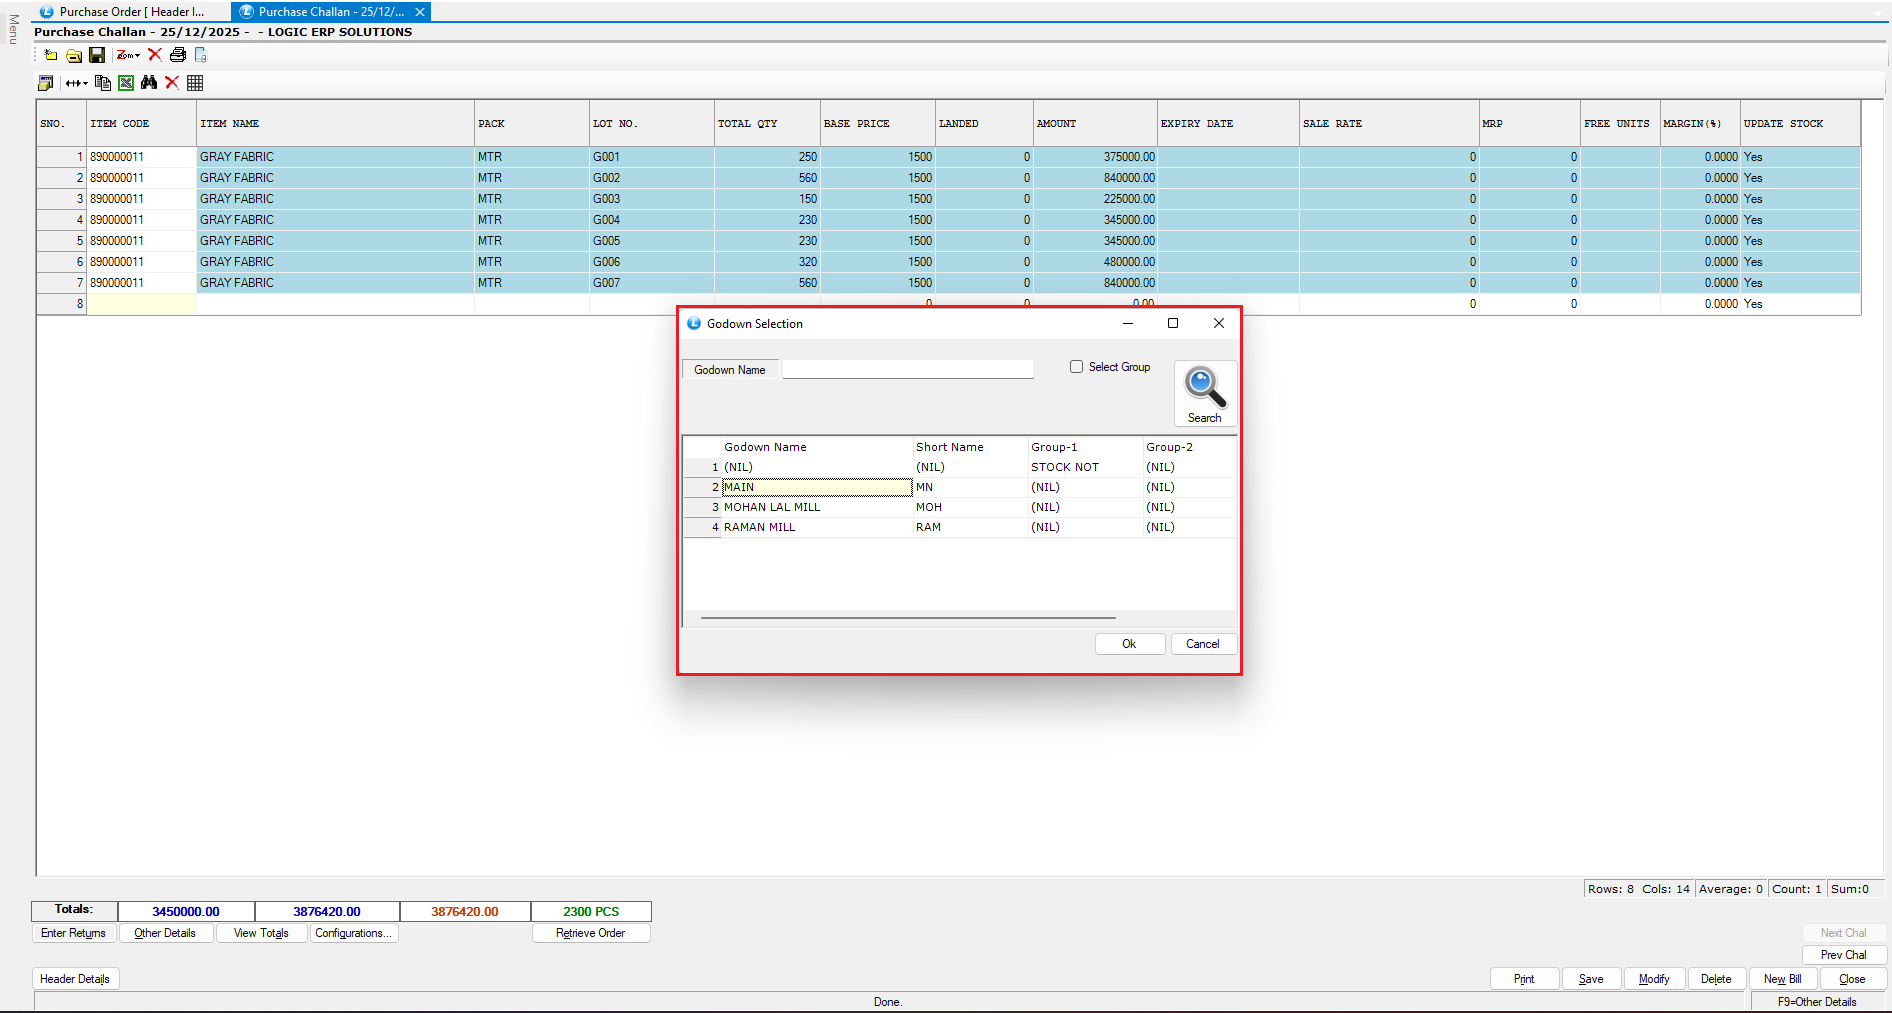
Task: Enable the Select Group checkbox
Action: [x=1076, y=367]
